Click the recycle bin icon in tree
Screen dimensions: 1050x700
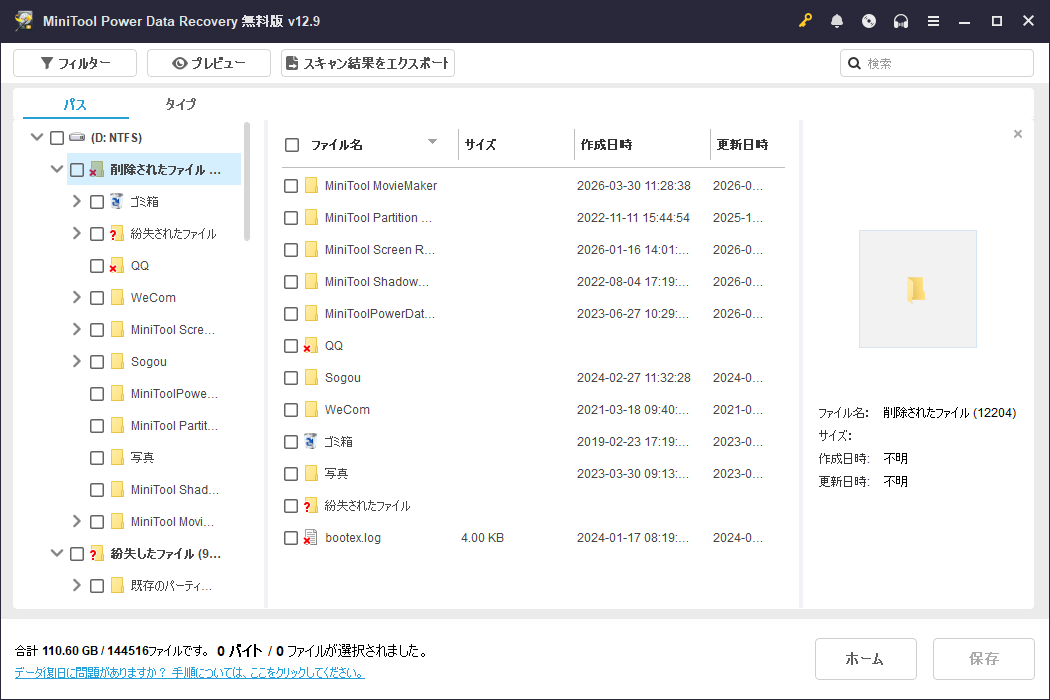pyautogui.click(x=117, y=201)
